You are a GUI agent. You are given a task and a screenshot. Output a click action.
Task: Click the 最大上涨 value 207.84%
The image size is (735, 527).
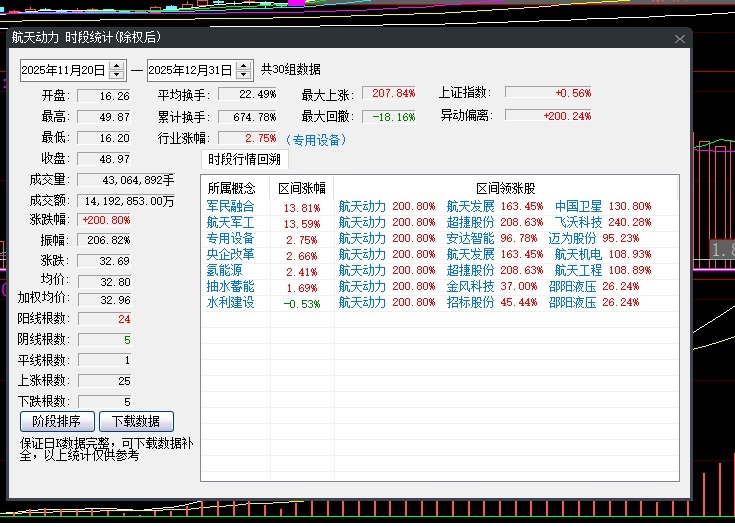pyautogui.click(x=389, y=93)
